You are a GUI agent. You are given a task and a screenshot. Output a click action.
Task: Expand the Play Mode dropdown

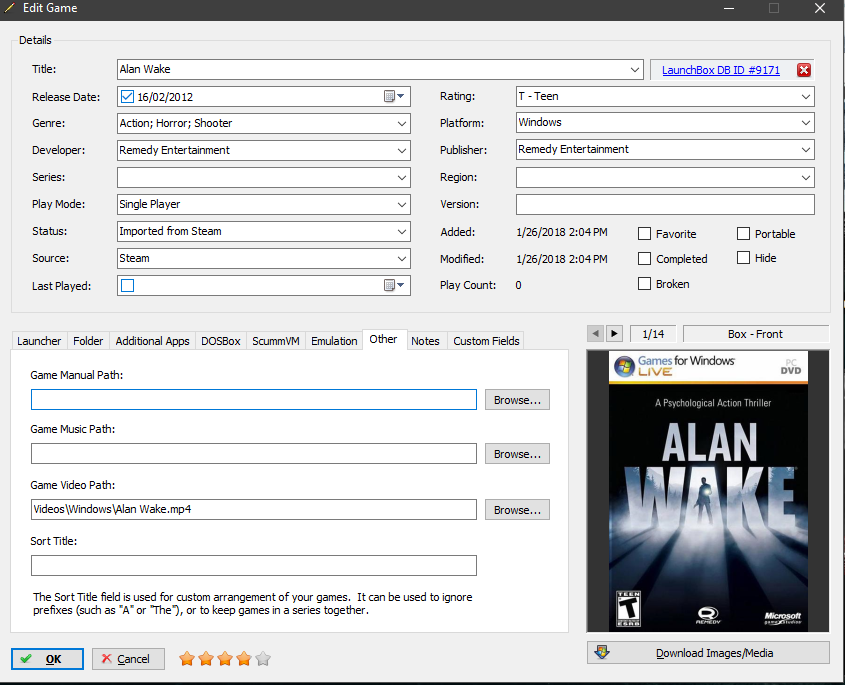[x=401, y=204]
